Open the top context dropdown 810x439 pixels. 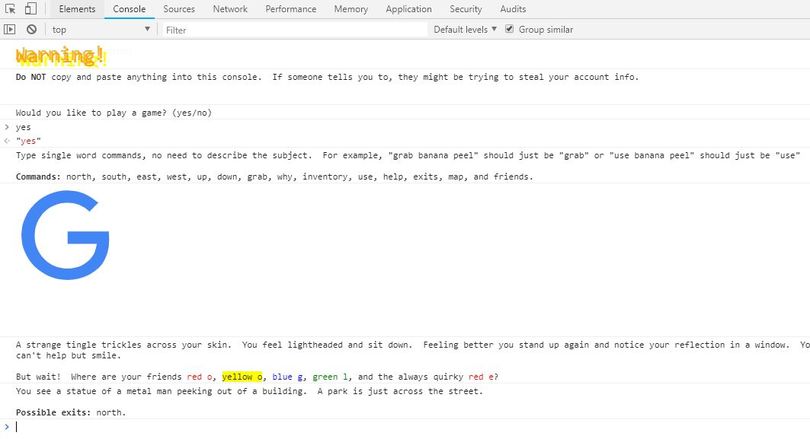[x=101, y=29]
